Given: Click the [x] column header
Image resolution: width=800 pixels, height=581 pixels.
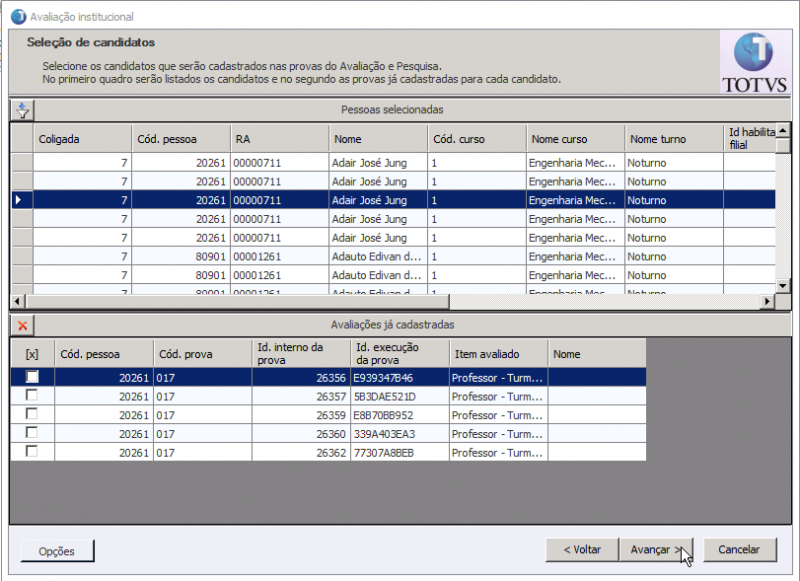Looking at the screenshot, I should [x=30, y=353].
